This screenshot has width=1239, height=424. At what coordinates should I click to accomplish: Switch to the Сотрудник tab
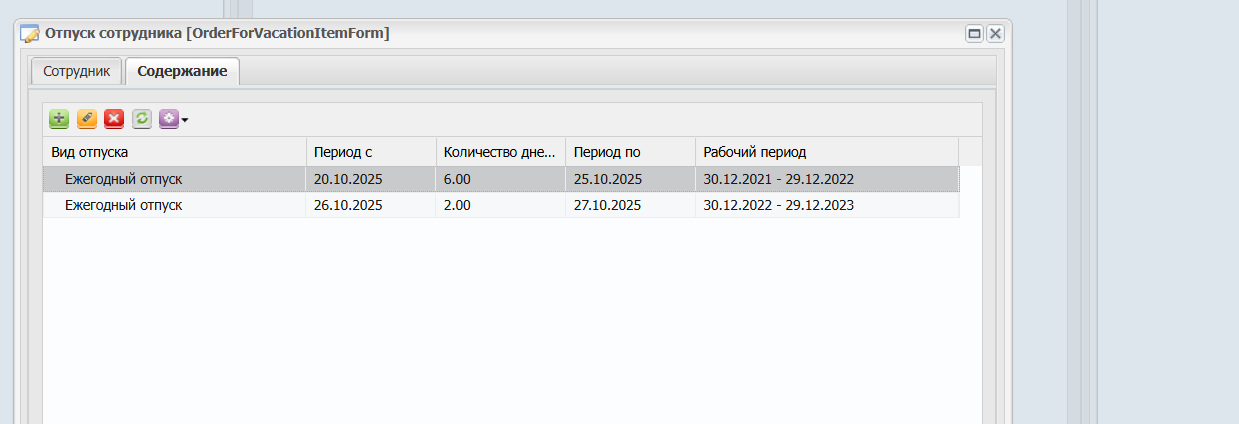coord(77,72)
